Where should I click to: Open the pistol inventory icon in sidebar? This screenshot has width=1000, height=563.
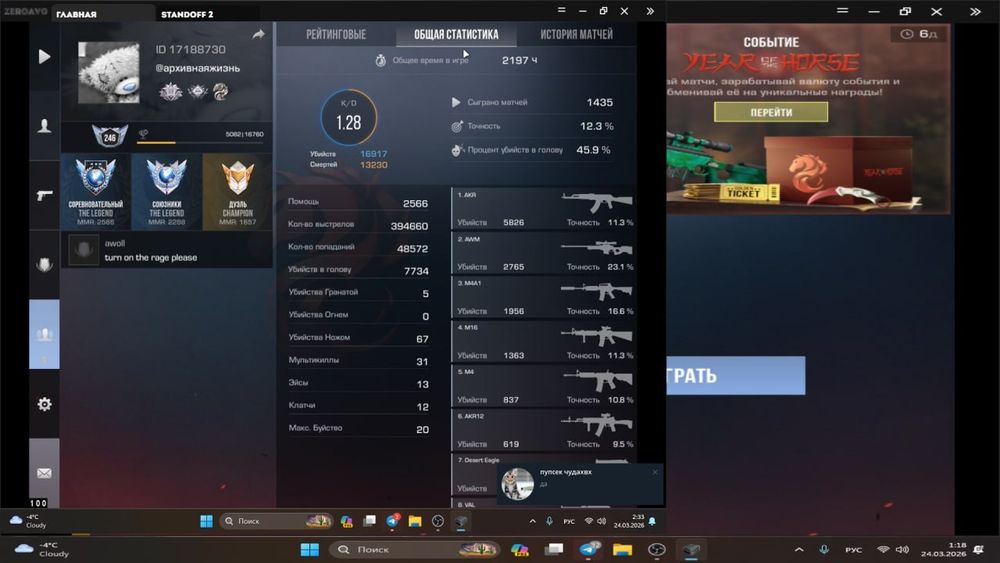(x=44, y=195)
